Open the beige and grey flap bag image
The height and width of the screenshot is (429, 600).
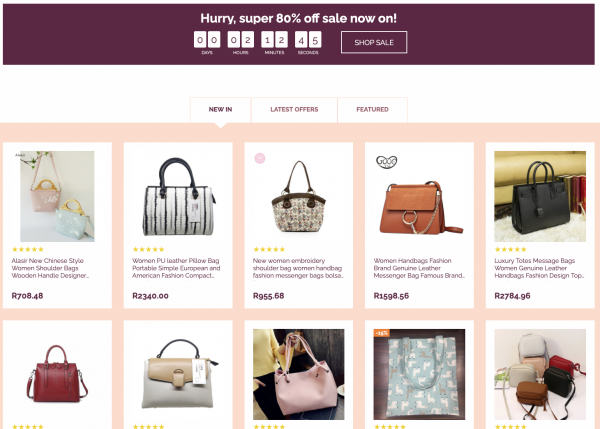click(x=178, y=374)
